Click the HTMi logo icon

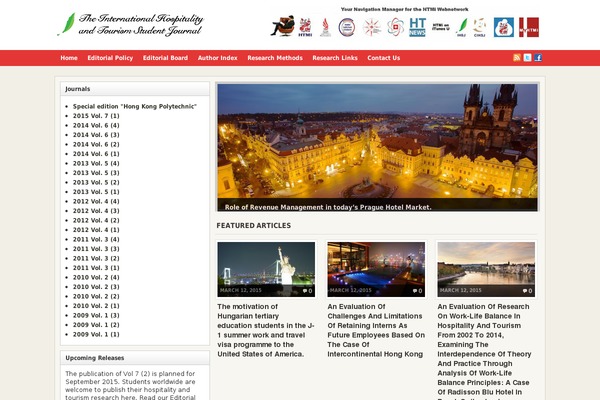[x=305, y=27]
